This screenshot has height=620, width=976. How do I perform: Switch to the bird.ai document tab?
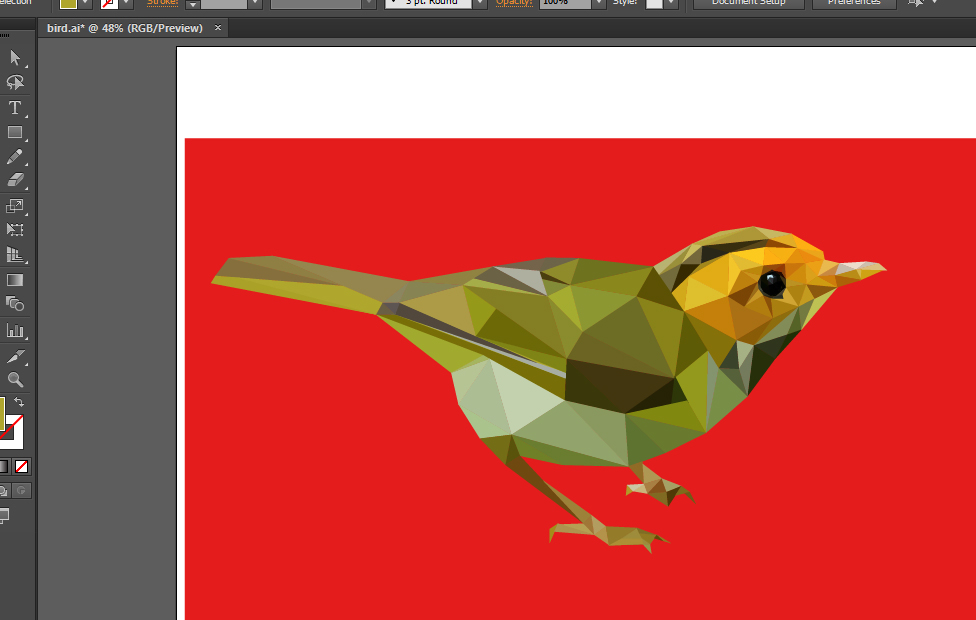(125, 28)
